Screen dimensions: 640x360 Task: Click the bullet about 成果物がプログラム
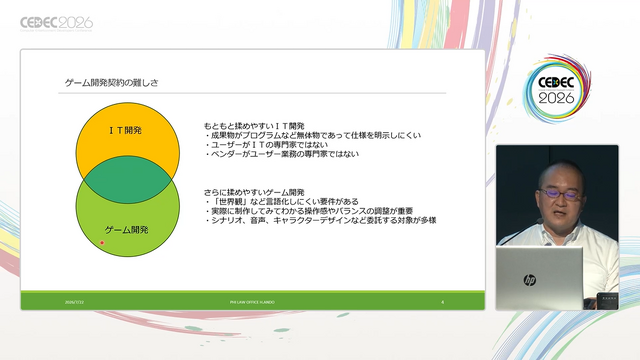[312, 136]
